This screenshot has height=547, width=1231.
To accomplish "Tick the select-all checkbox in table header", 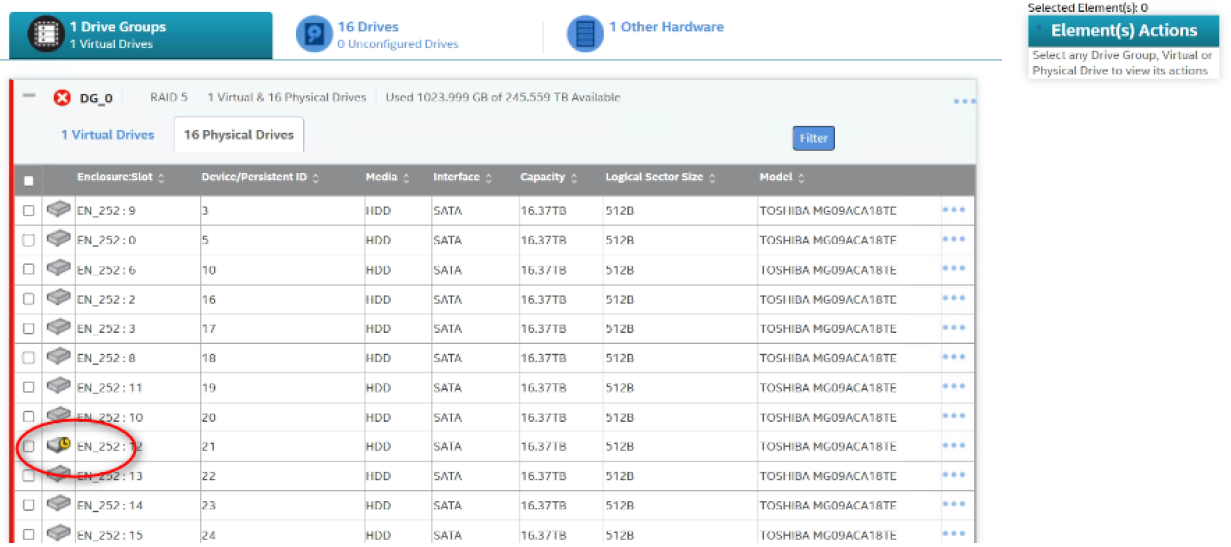I will click(x=29, y=181).
